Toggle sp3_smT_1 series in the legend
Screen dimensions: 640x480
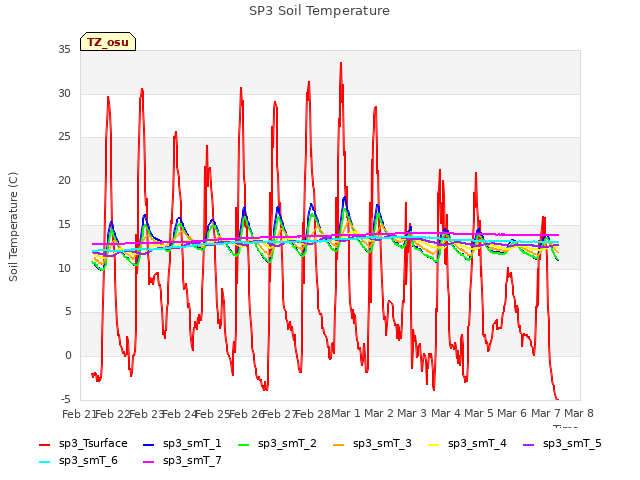point(182,444)
